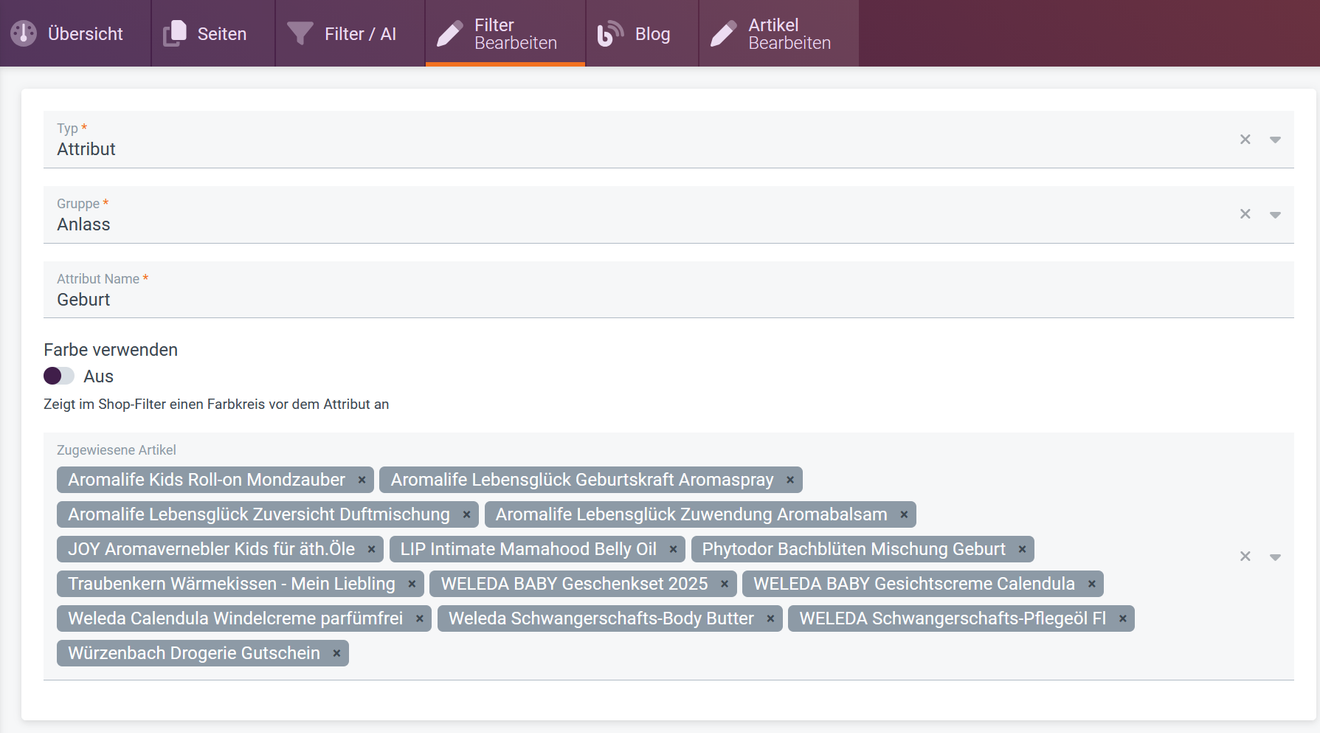This screenshot has height=733, width=1320.
Task: Select the Filter Bearbeiten tab
Action: click(x=505, y=33)
